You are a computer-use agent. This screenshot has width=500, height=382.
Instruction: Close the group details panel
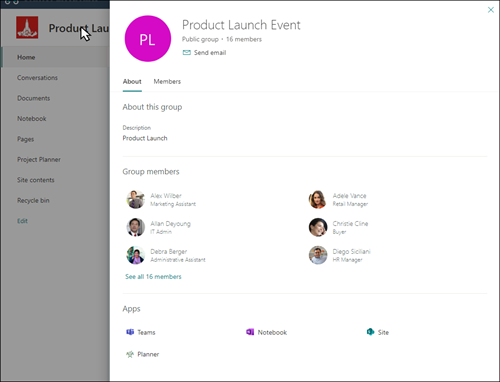click(491, 10)
